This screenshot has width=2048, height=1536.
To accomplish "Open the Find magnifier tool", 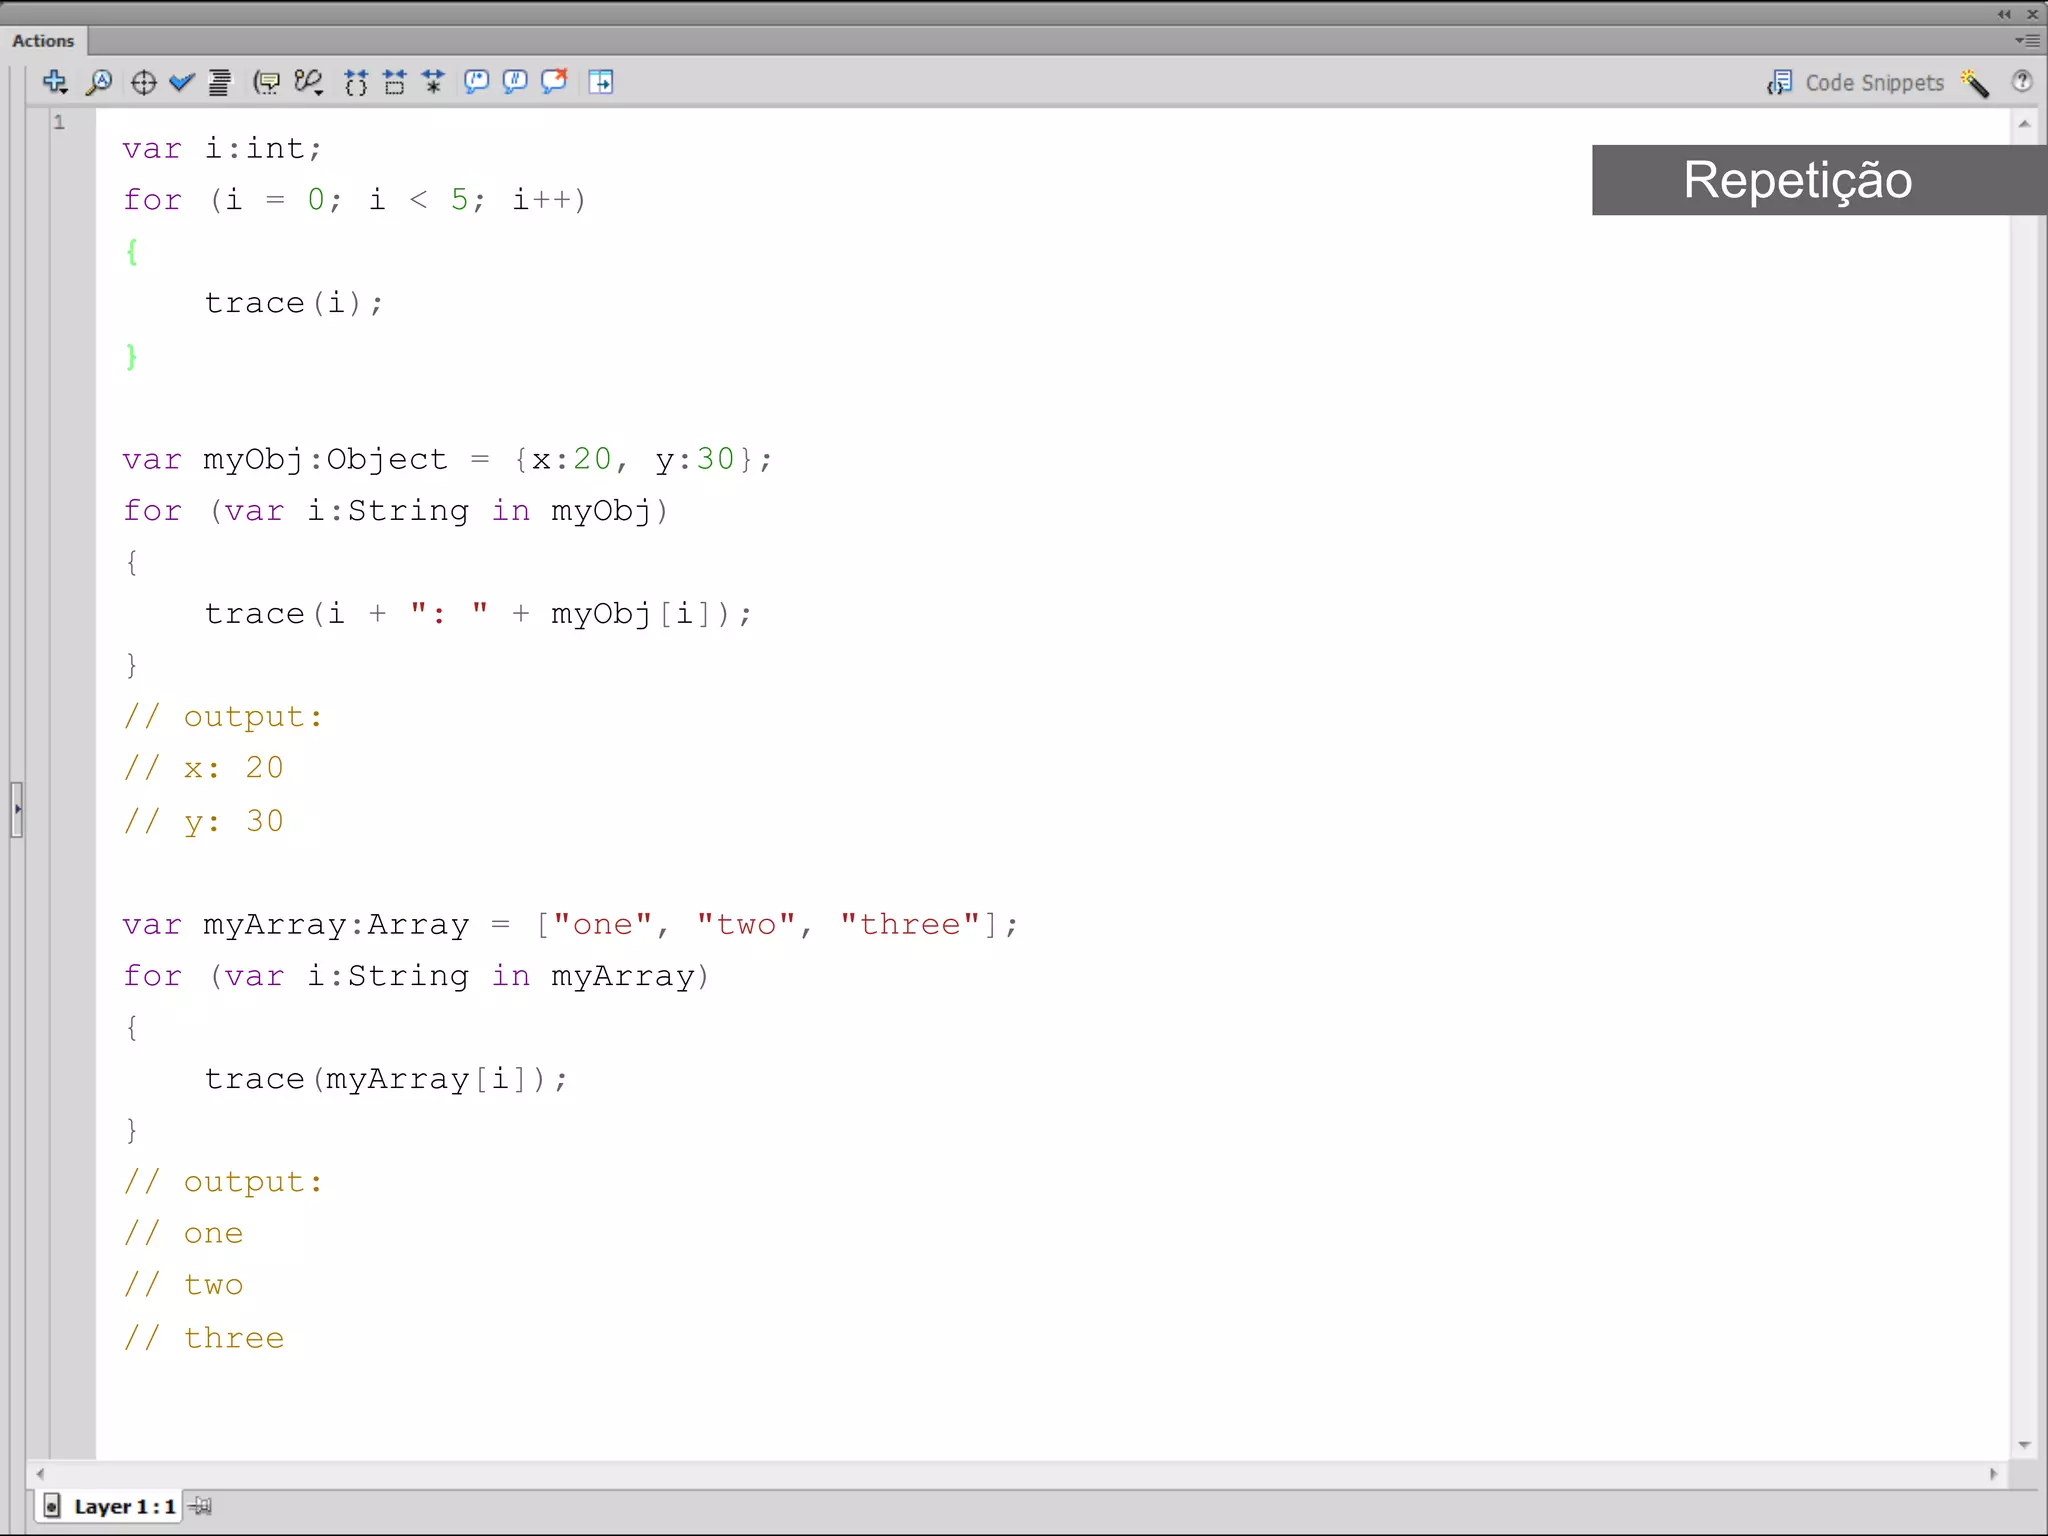I will point(98,82).
